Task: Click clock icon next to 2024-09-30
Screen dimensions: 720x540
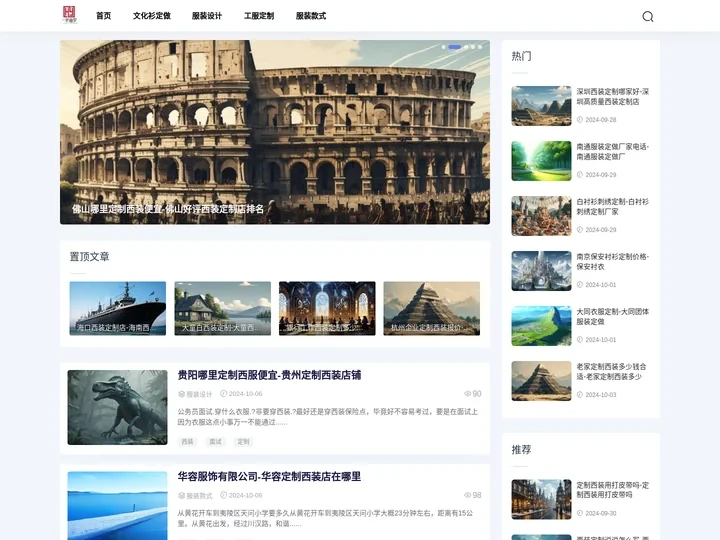Action: [x=580, y=513]
